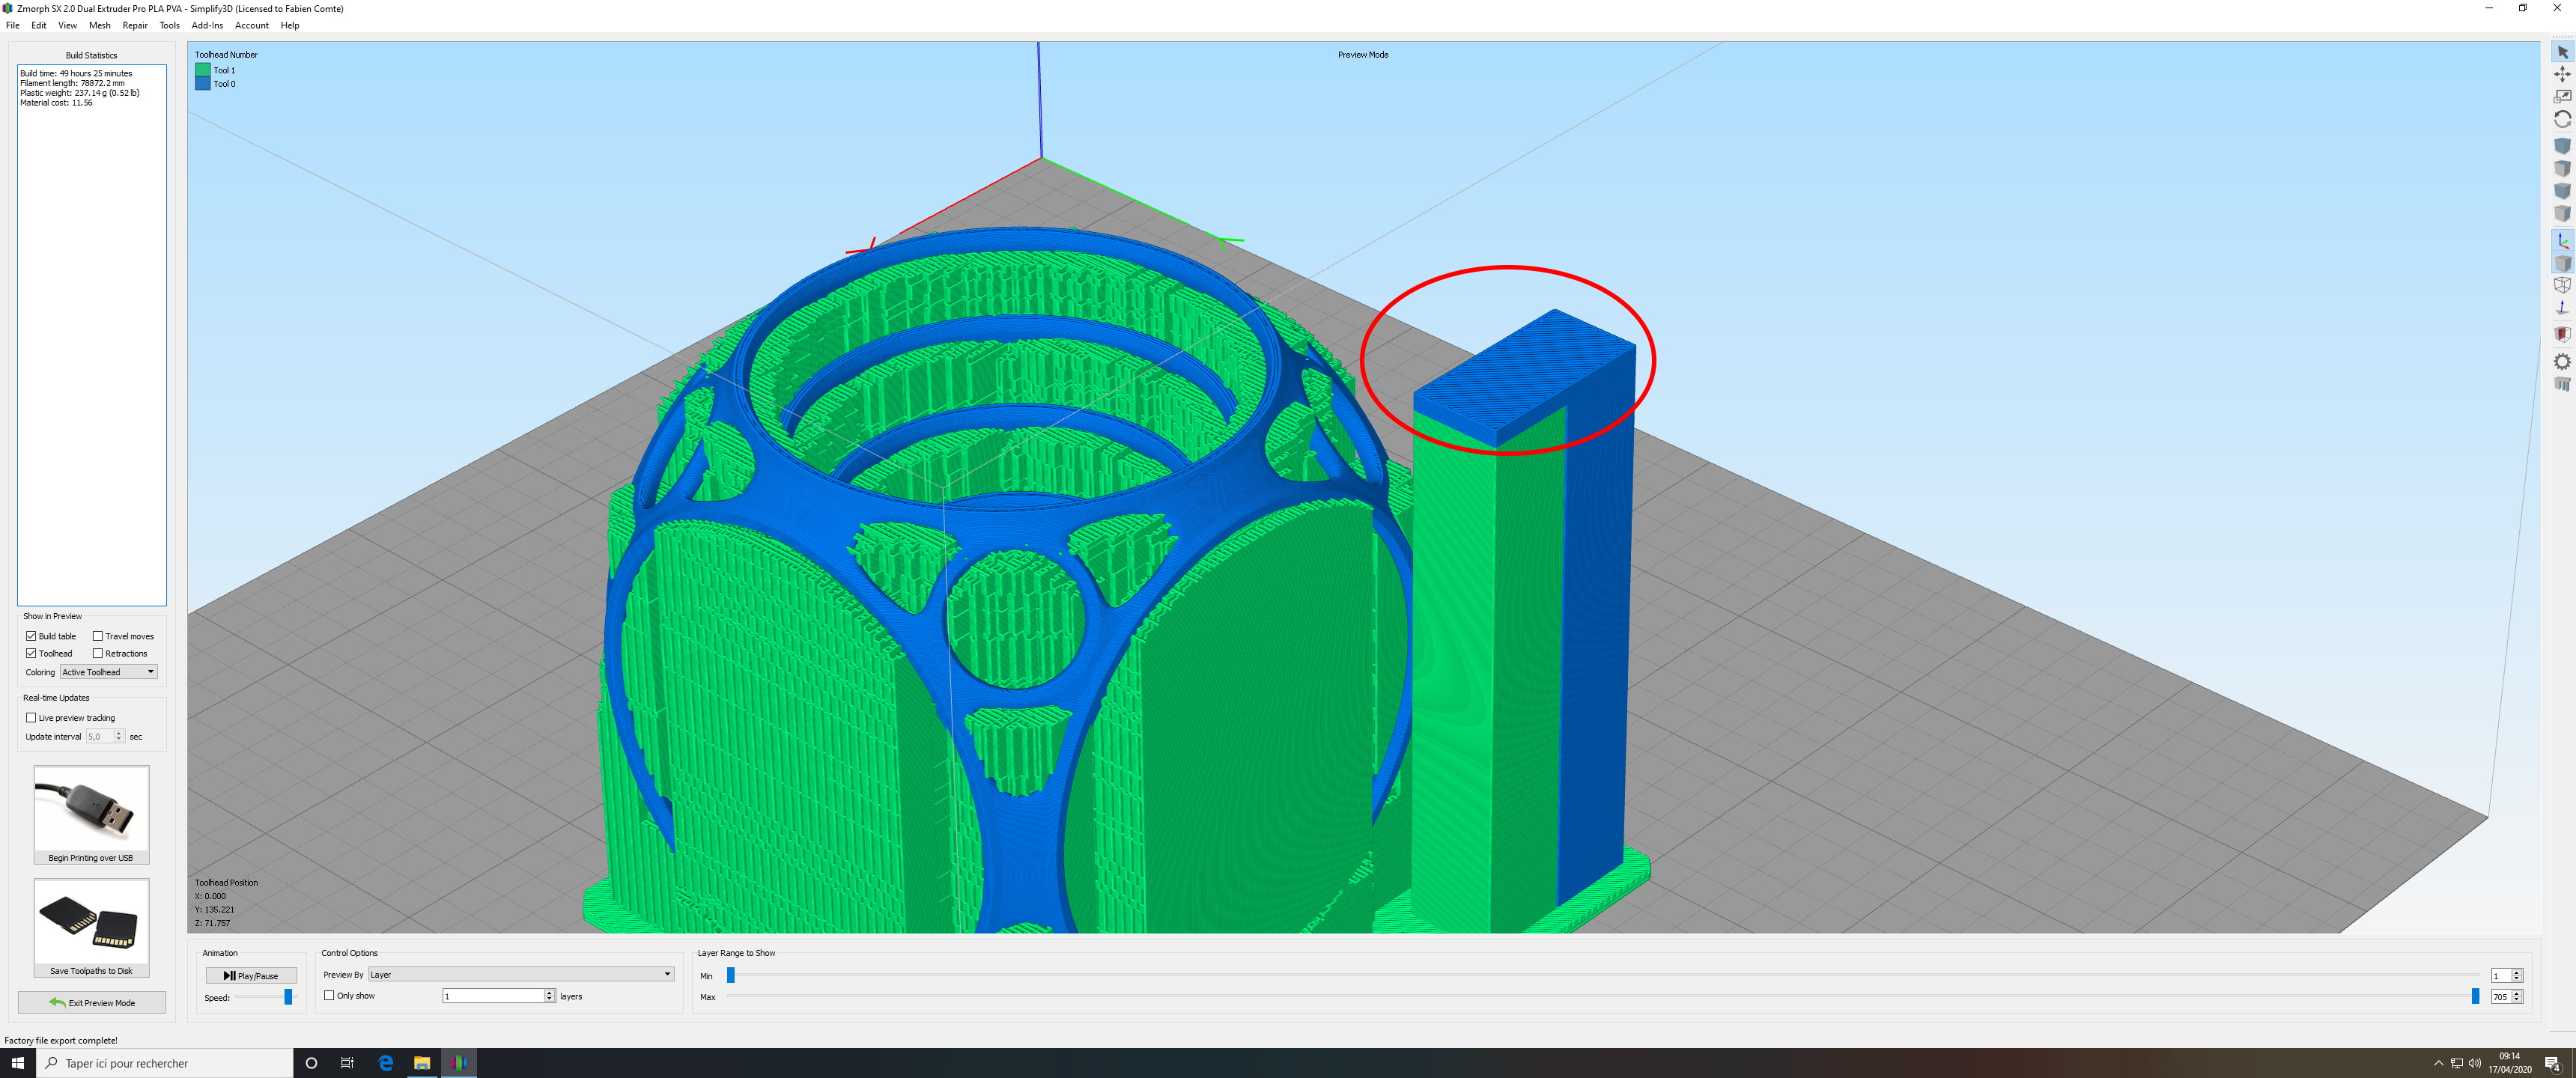Switch to the front-face cube view
The image size is (2576, 1078).
[2562, 191]
